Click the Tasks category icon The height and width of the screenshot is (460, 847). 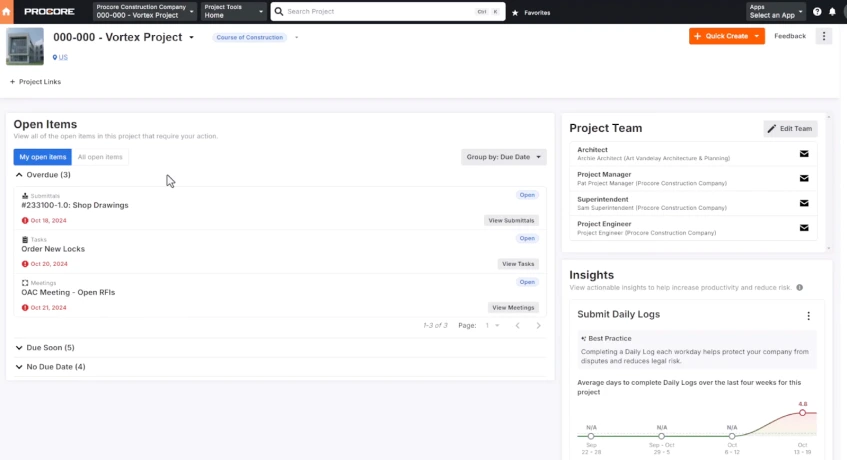click(x=25, y=239)
